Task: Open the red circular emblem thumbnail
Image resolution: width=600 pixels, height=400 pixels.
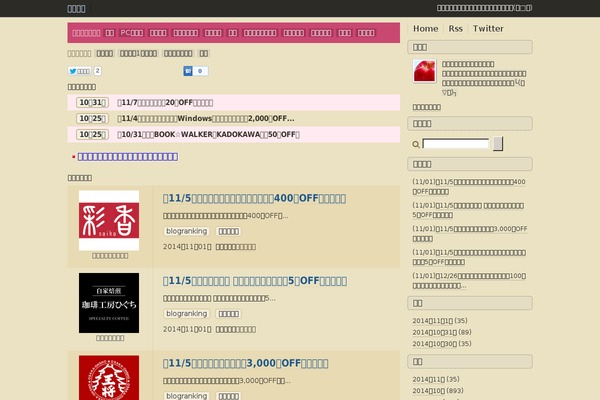Action: [x=109, y=378]
